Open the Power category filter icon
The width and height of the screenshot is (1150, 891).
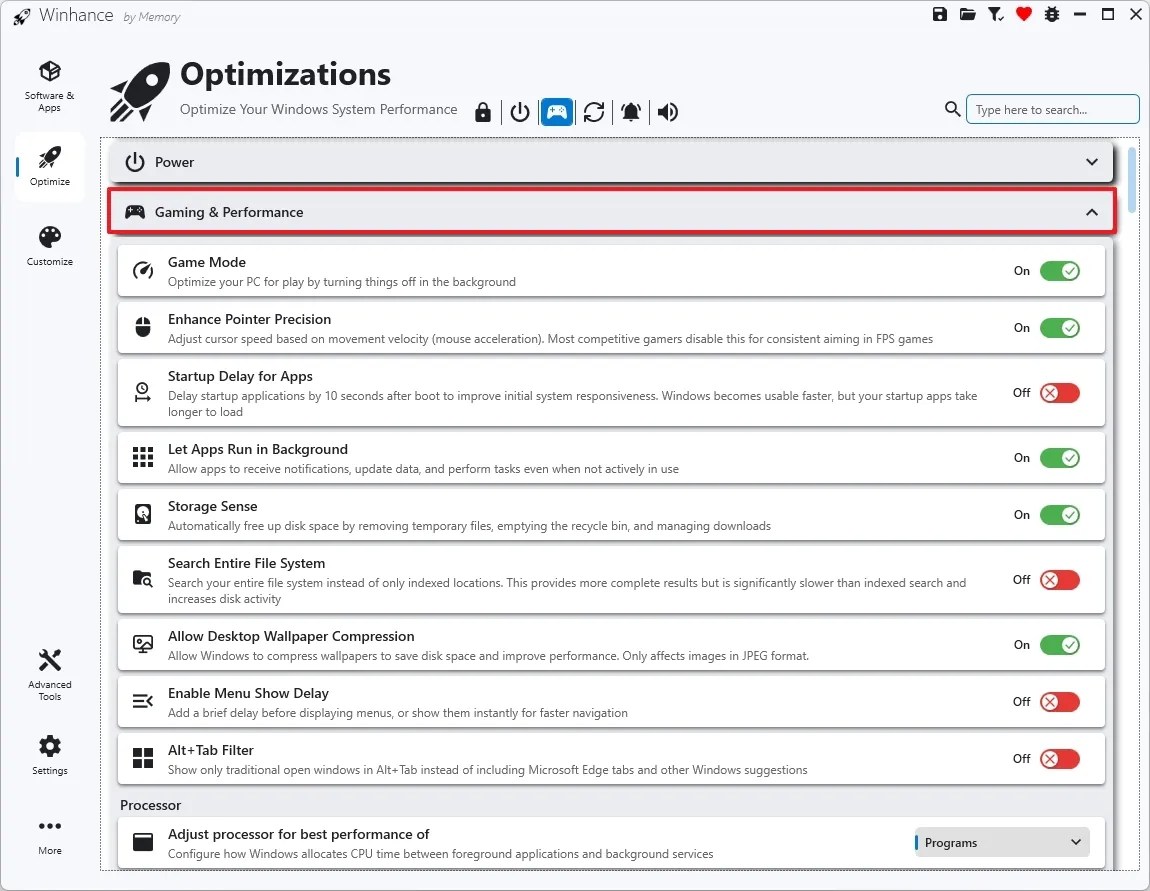pos(519,112)
